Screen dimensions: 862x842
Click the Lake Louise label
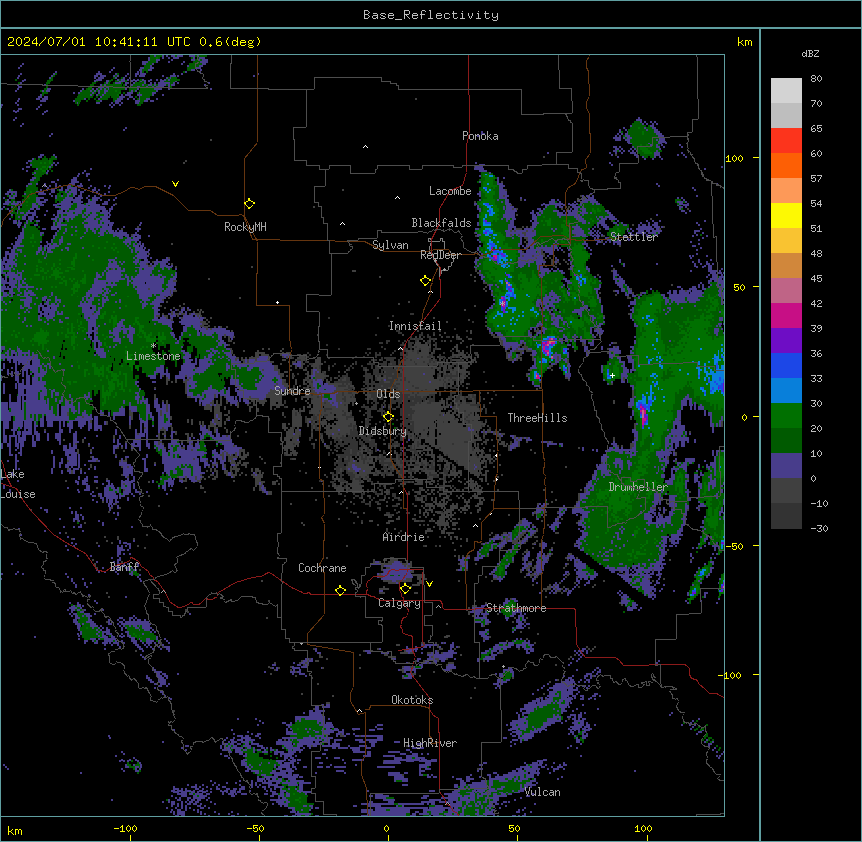pyautogui.click(x=18, y=484)
